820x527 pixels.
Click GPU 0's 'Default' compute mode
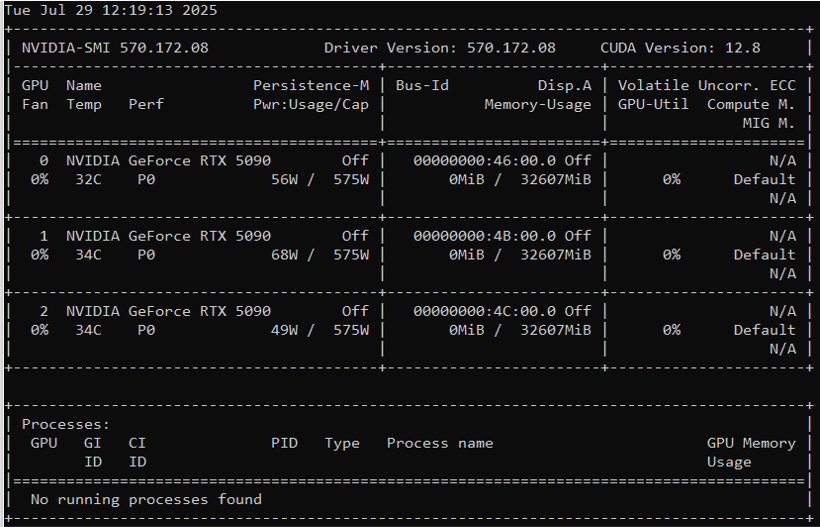point(765,180)
